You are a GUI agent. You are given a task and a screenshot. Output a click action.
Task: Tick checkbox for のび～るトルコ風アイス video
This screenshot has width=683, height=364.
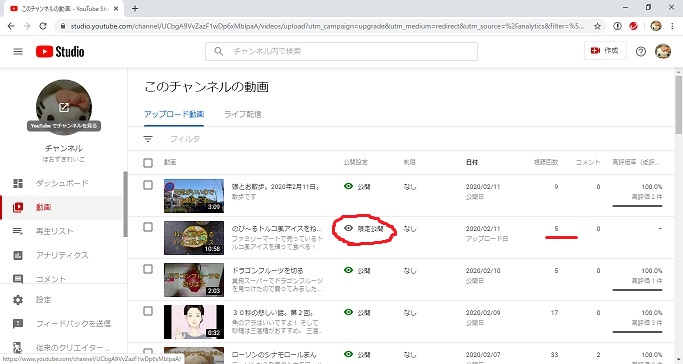click(x=148, y=227)
